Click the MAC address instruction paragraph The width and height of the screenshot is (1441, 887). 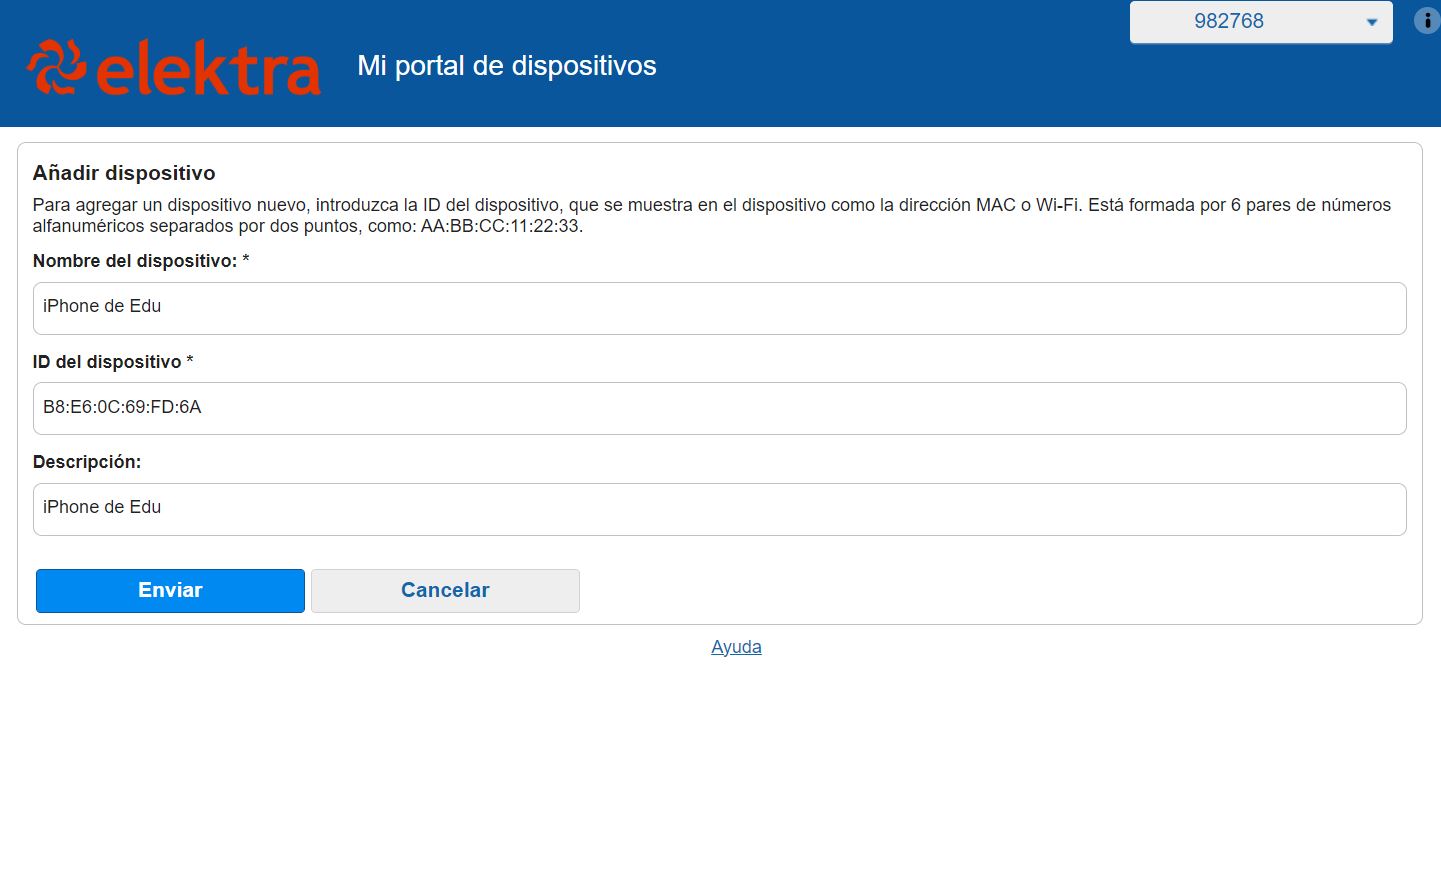711,215
